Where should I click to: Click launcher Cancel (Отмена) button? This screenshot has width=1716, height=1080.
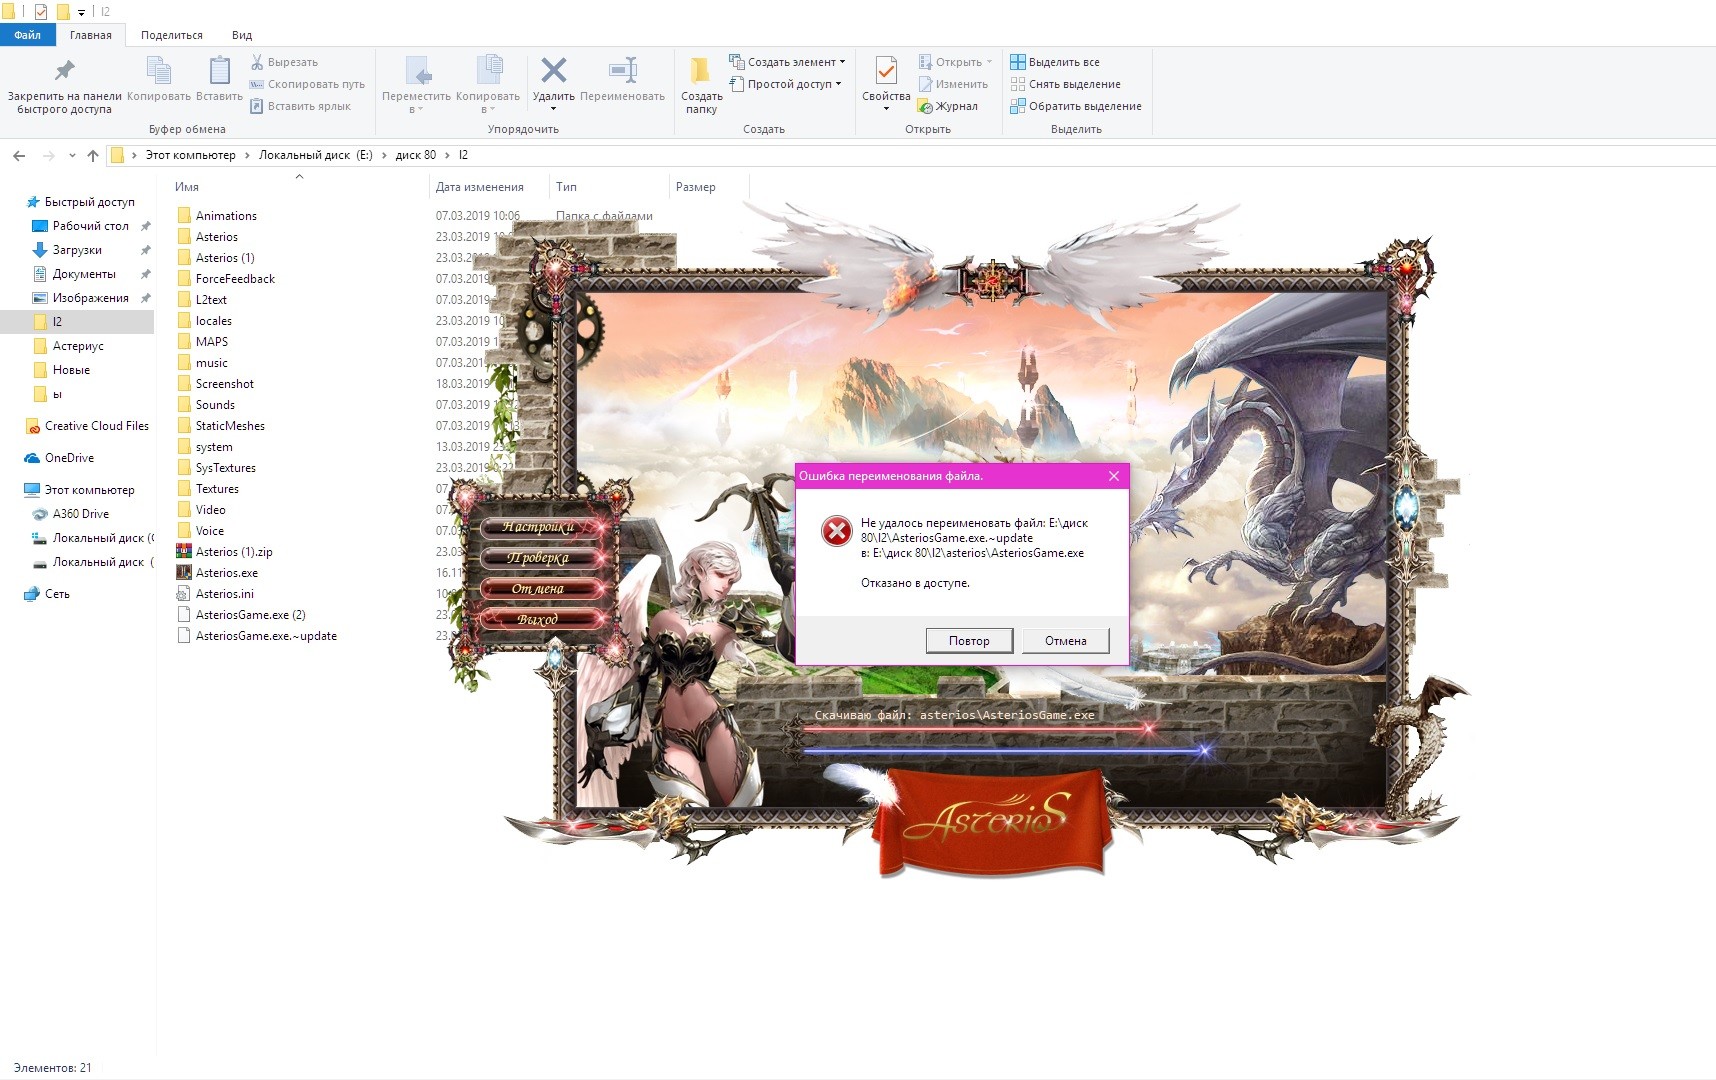[539, 589]
